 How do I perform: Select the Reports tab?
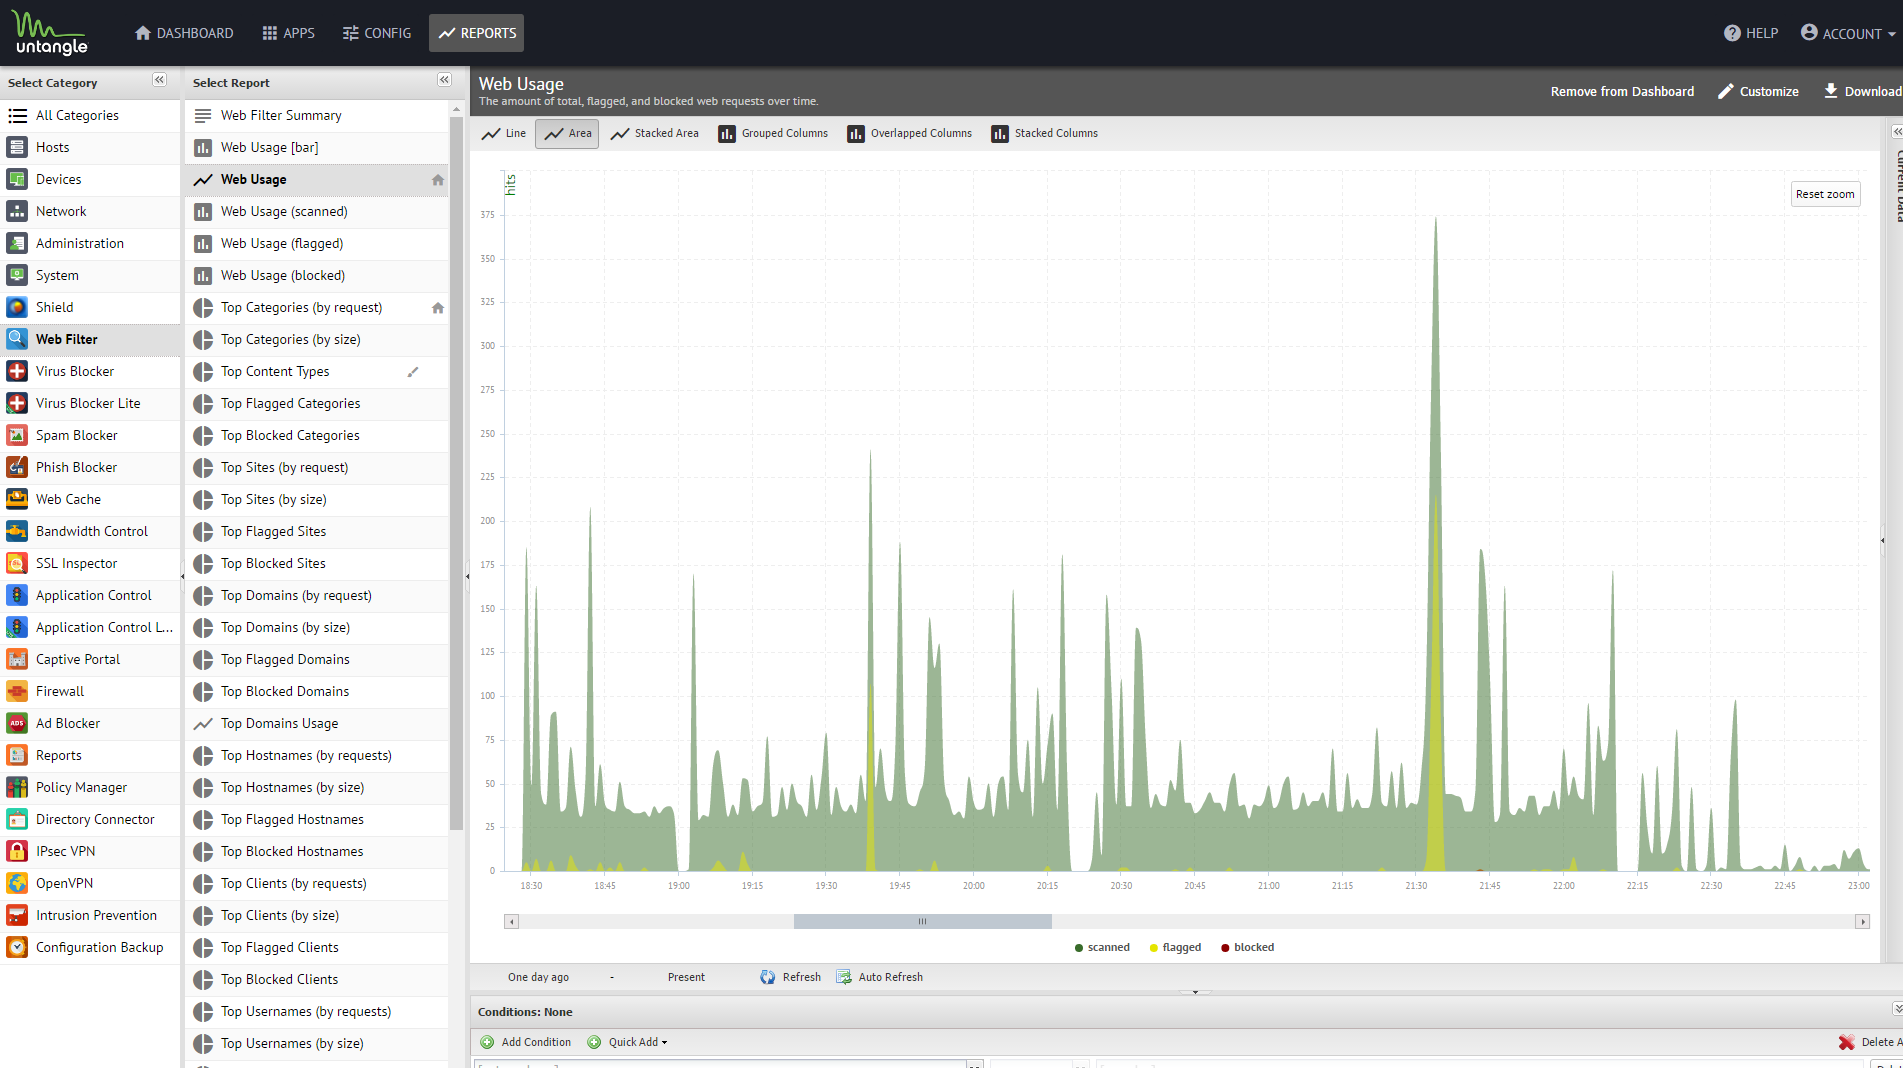477,33
